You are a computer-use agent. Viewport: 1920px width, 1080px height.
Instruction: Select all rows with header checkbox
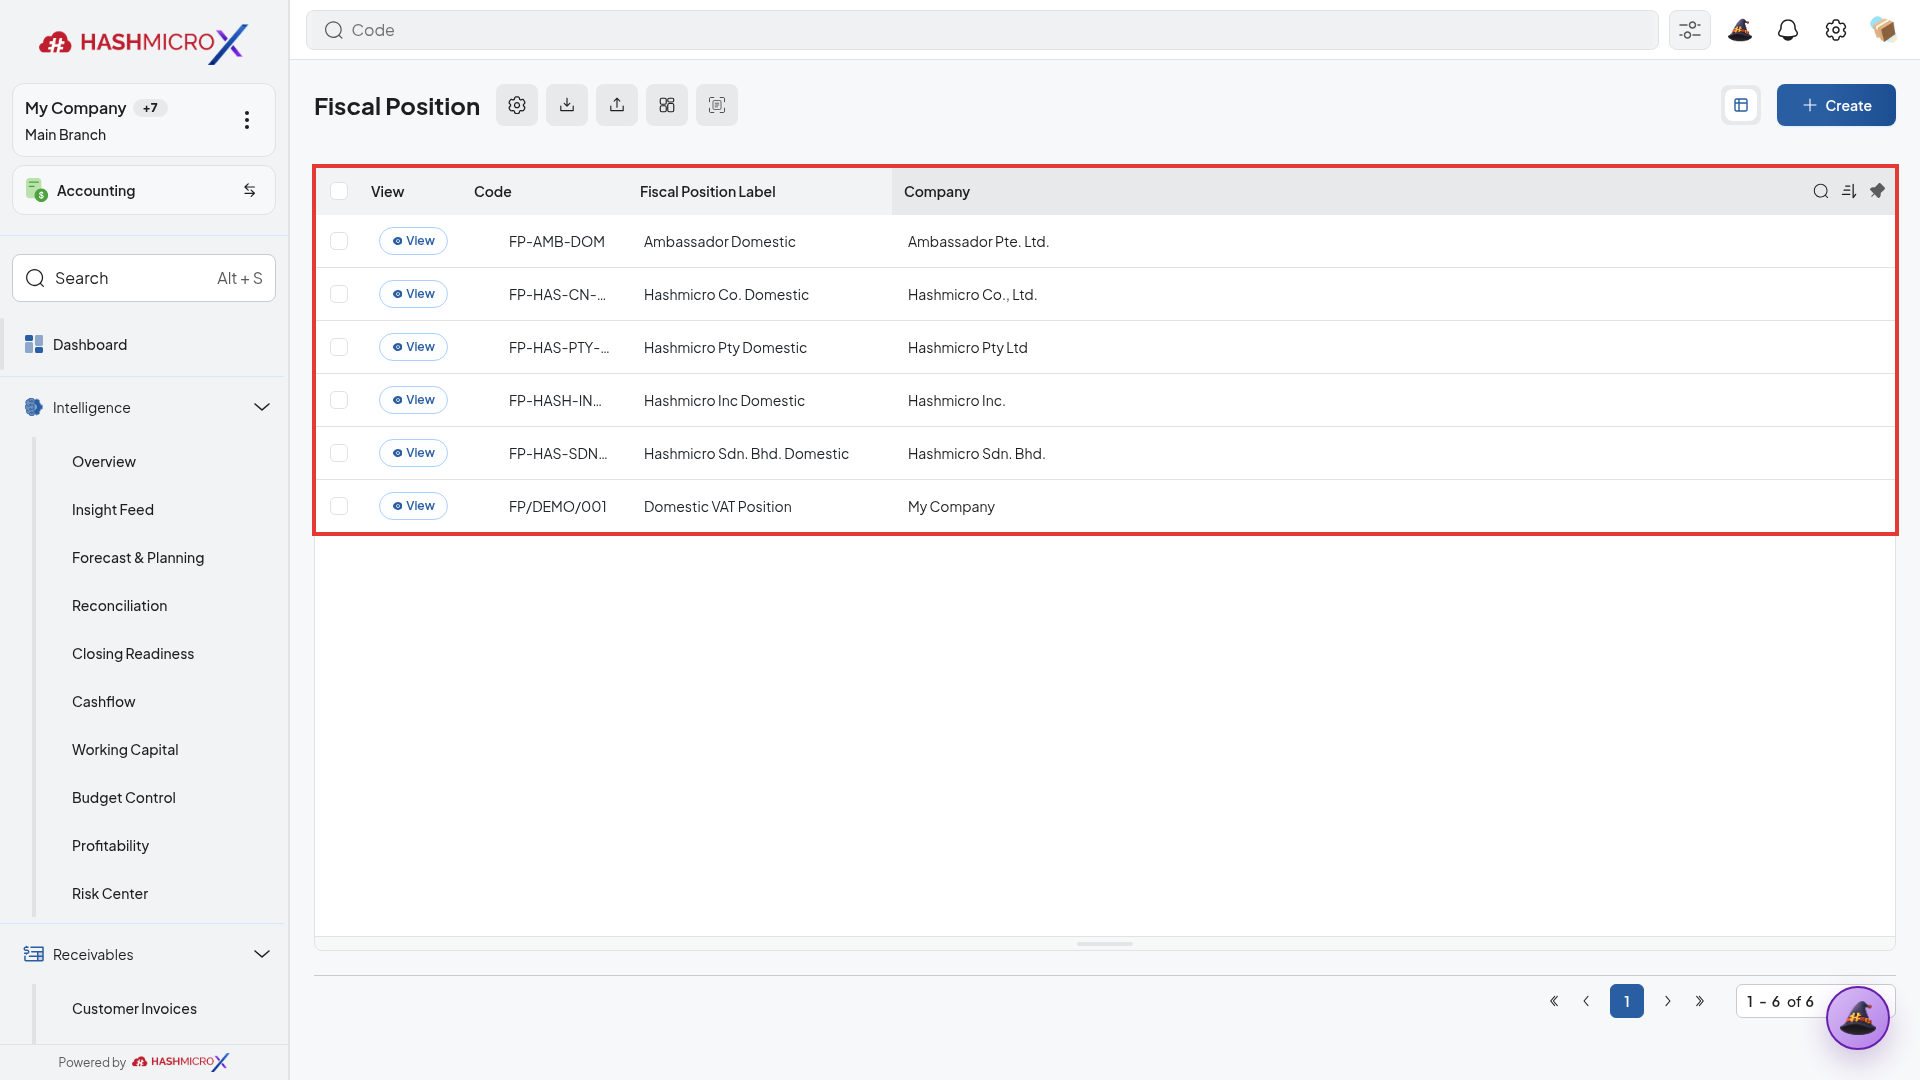tap(339, 191)
